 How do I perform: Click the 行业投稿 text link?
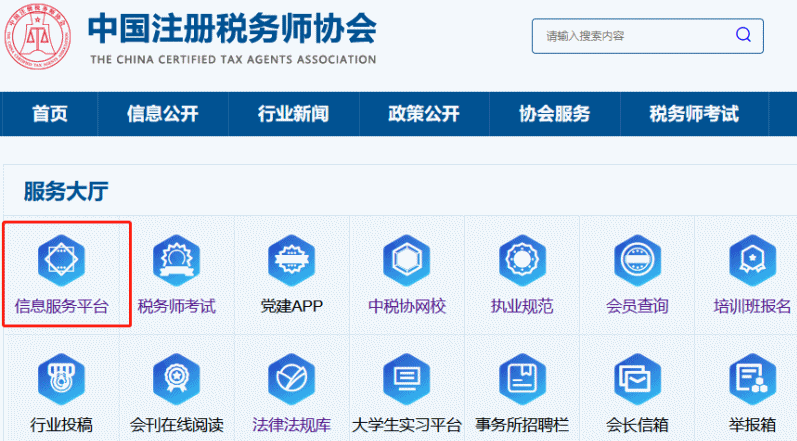pyautogui.click(x=62, y=425)
